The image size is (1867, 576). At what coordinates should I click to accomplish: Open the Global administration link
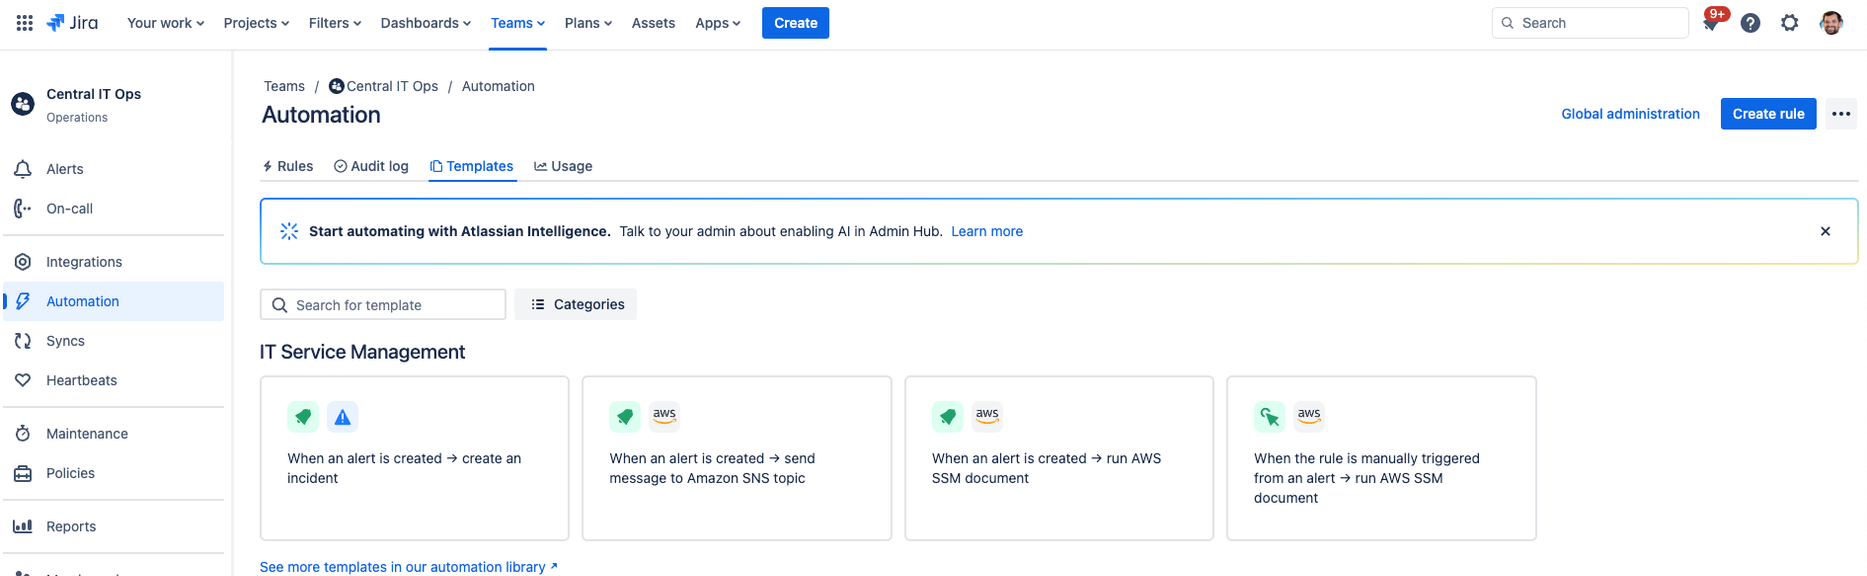(x=1630, y=114)
